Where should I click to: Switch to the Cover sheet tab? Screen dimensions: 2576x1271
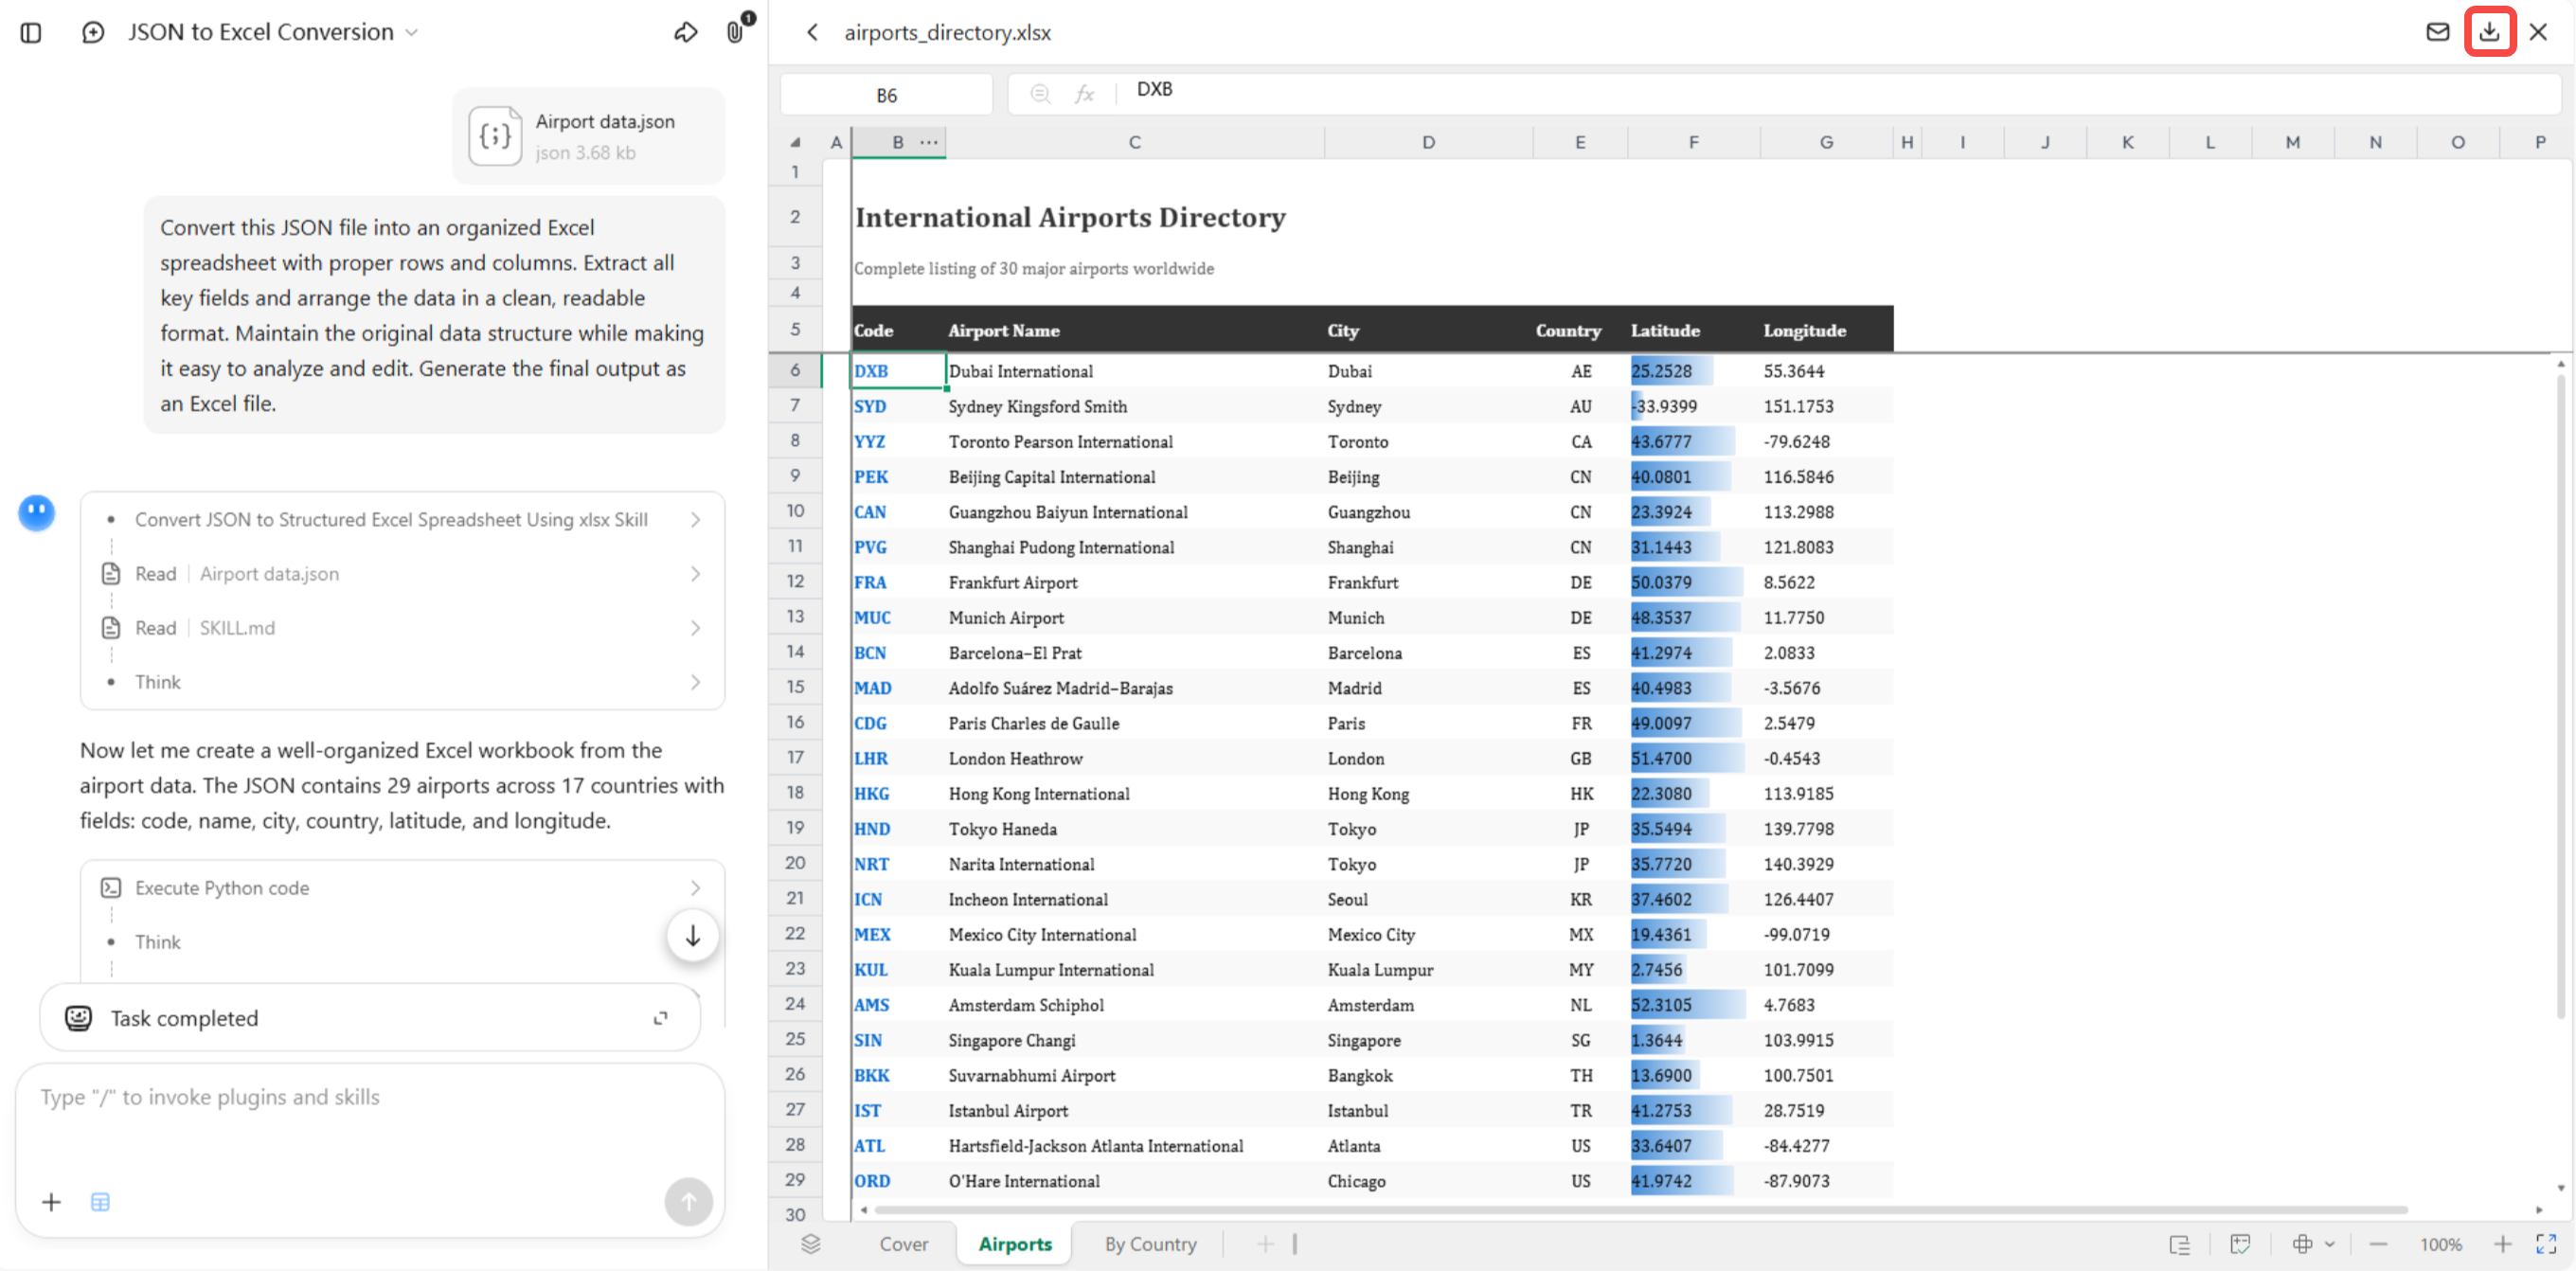click(x=903, y=1243)
